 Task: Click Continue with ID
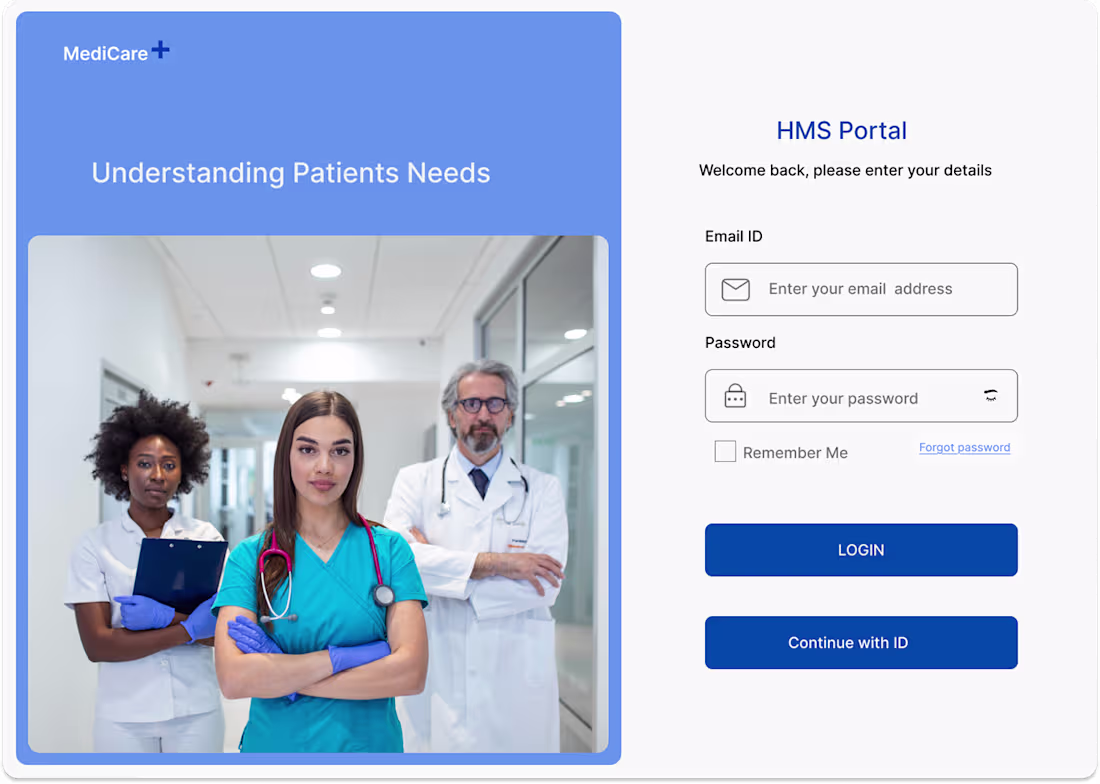(861, 642)
